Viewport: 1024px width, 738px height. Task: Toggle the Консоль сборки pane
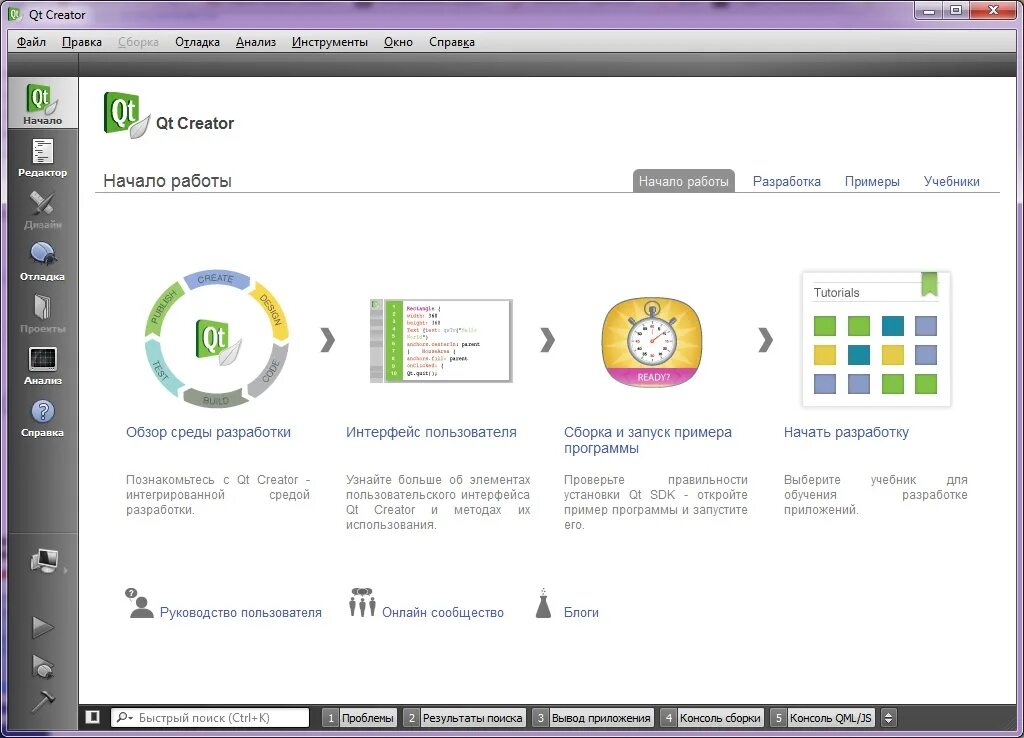click(x=712, y=718)
